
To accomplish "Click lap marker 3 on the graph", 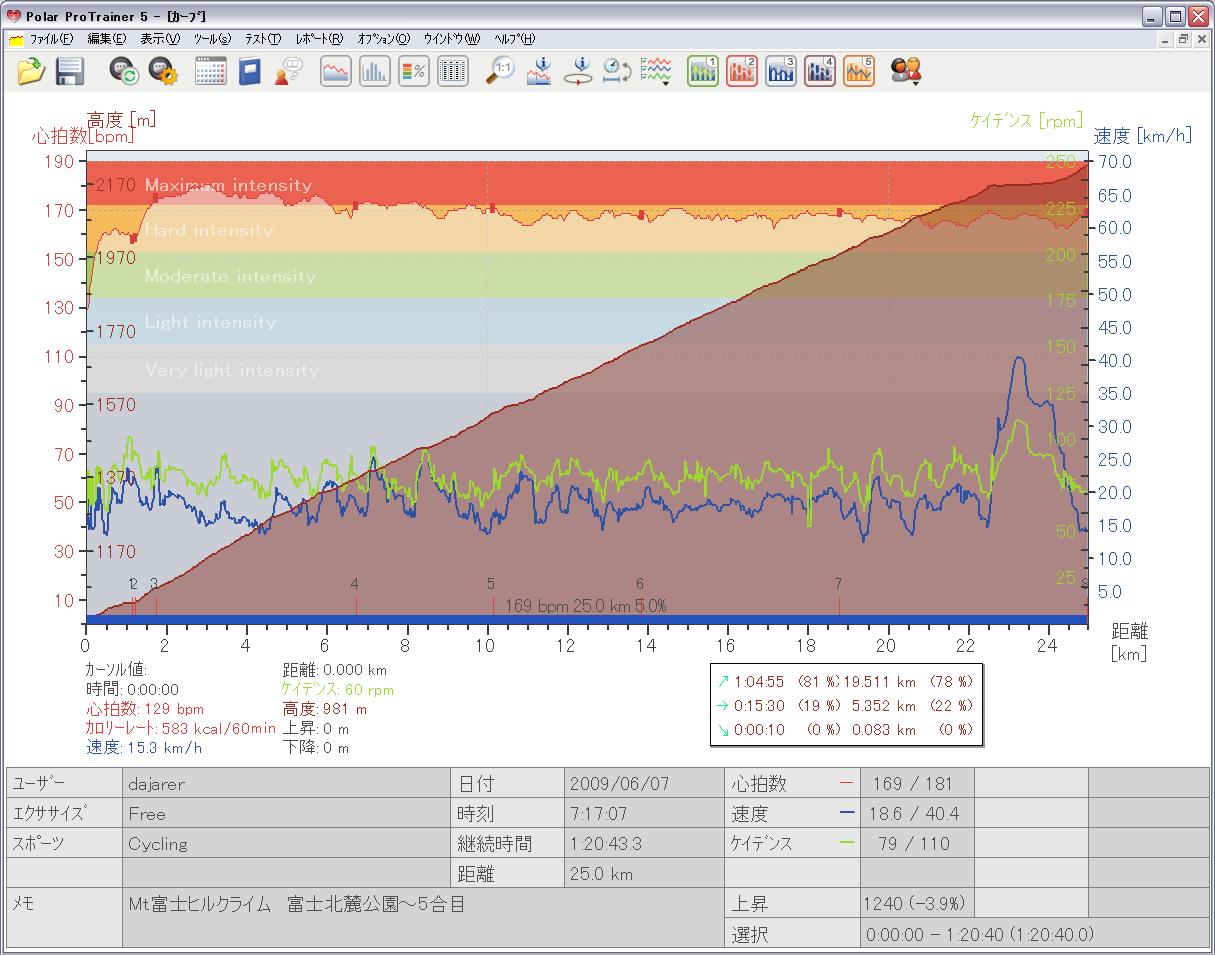I will coord(154,584).
